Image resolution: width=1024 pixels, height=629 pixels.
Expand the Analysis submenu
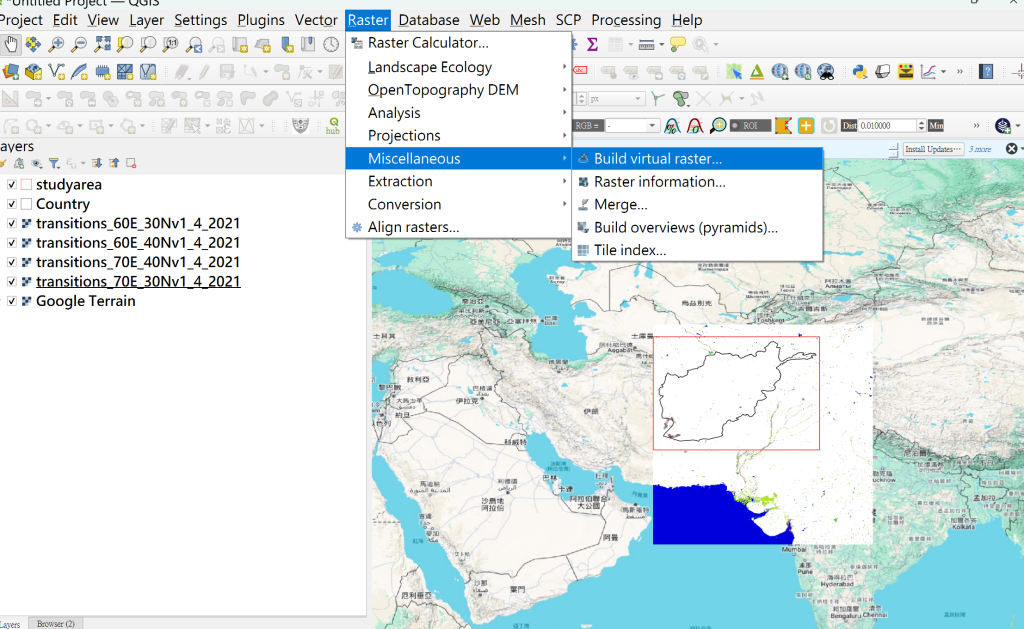pyautogui.click(x=458, y=113)
